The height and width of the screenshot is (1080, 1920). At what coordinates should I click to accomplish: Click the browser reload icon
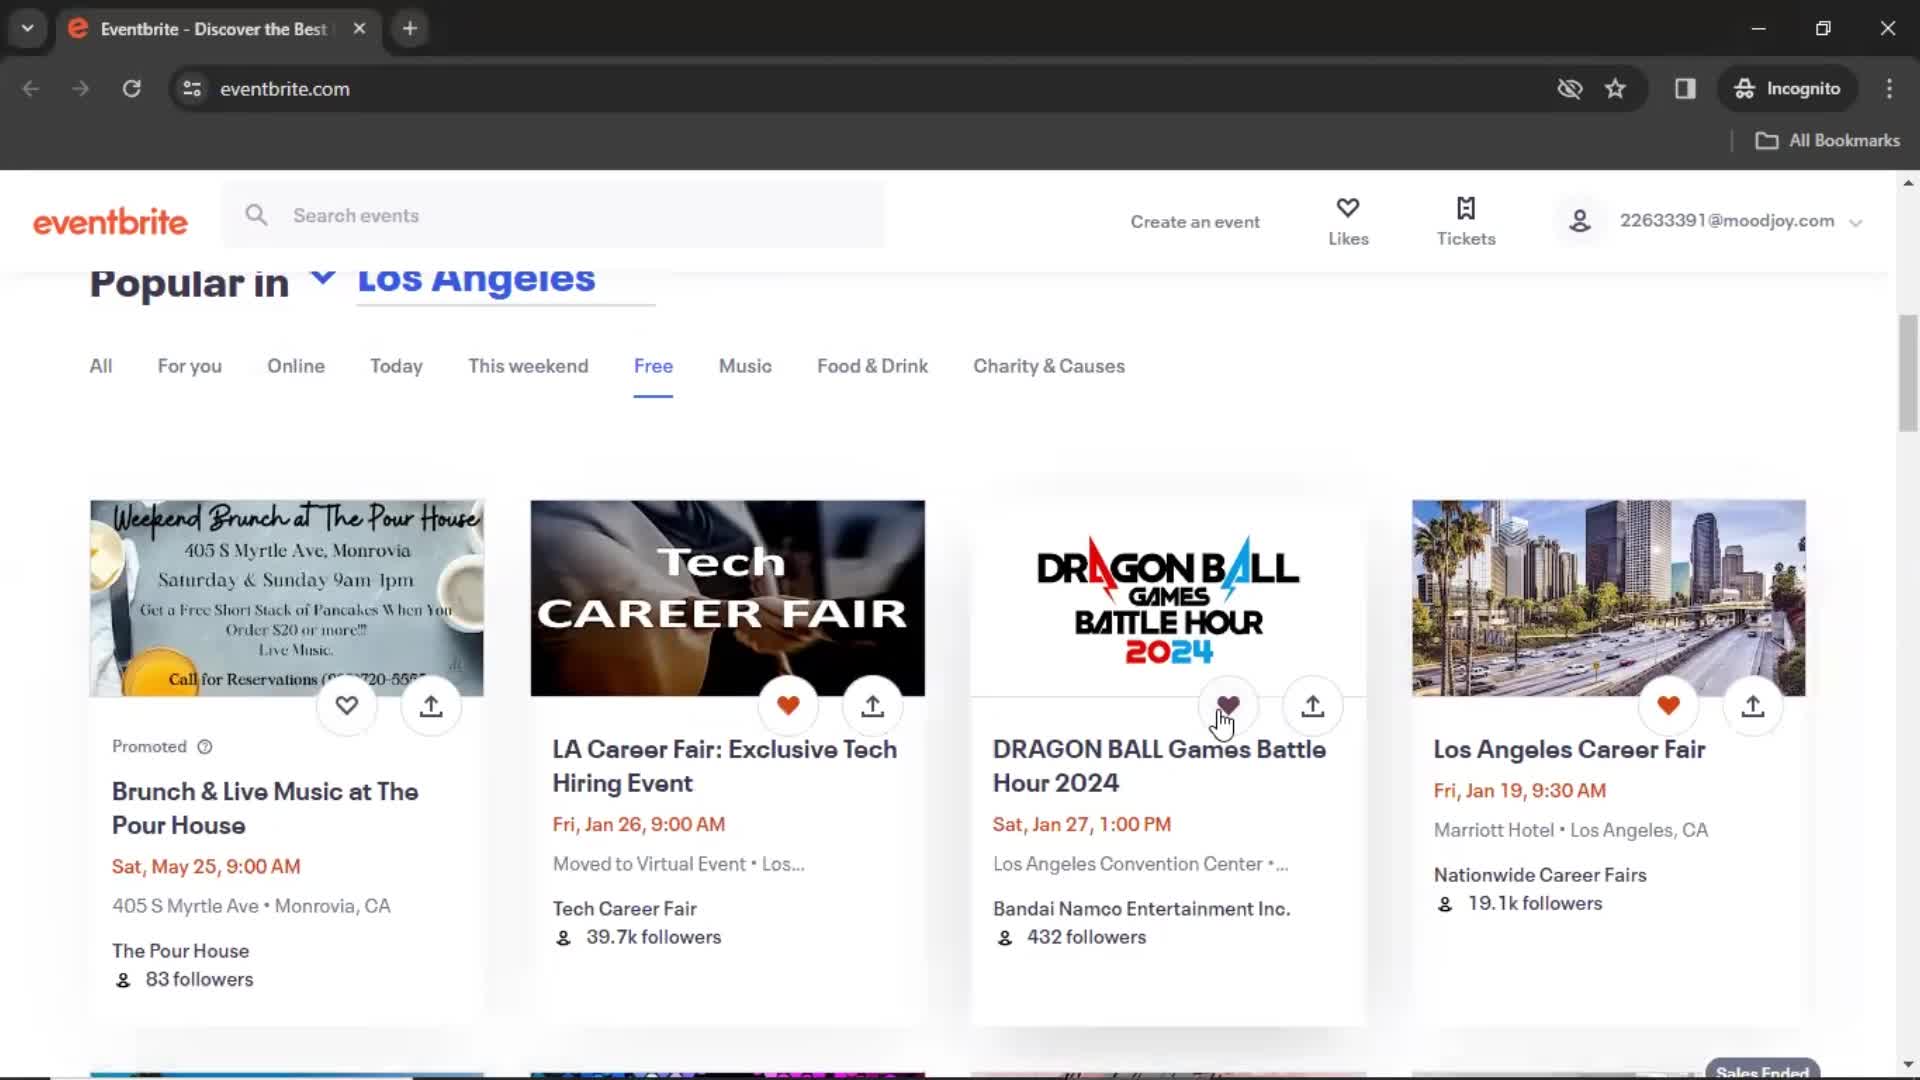tap(131, 89)
